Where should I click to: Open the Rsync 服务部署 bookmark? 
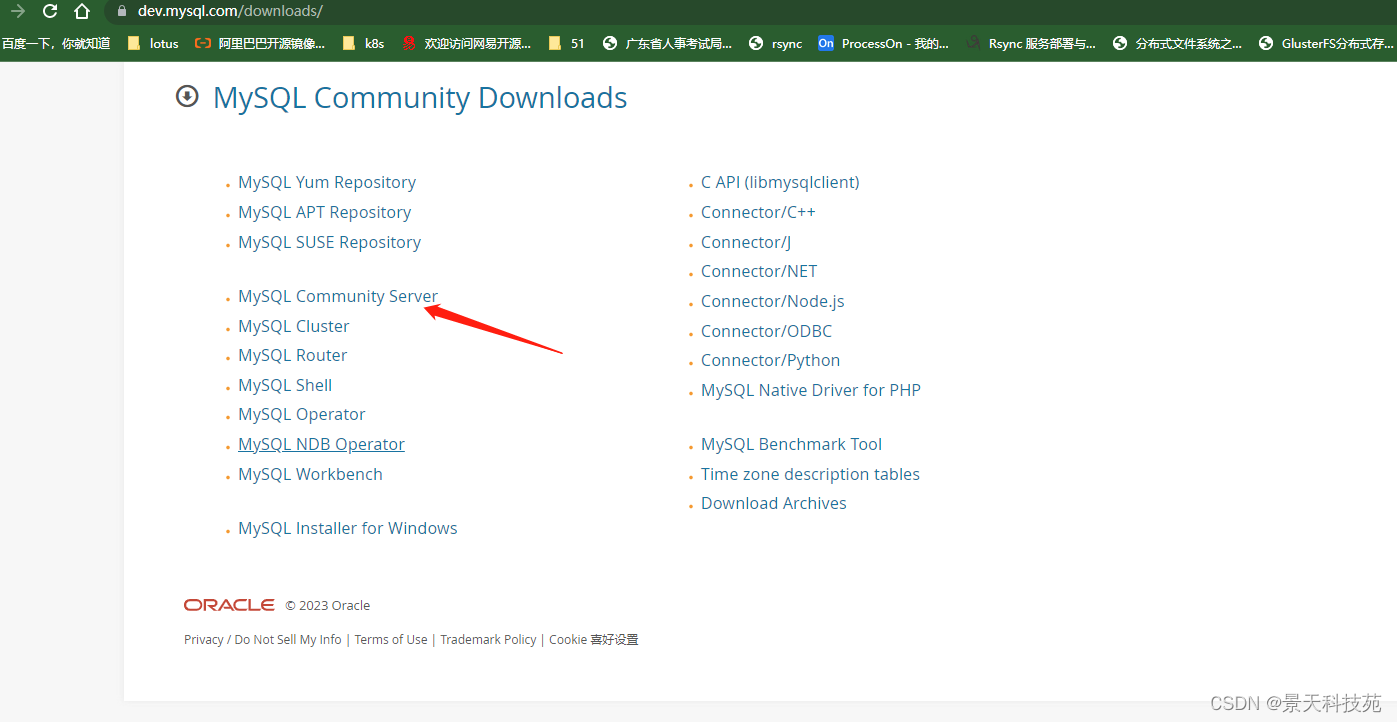point(1030,43)
